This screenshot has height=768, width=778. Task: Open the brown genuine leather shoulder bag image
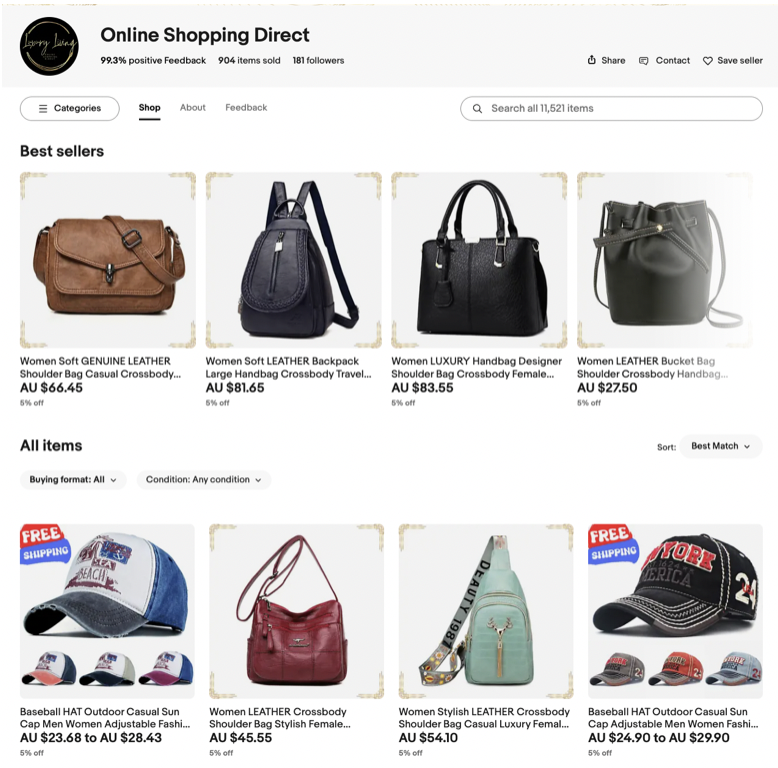[x=108, y=260]
